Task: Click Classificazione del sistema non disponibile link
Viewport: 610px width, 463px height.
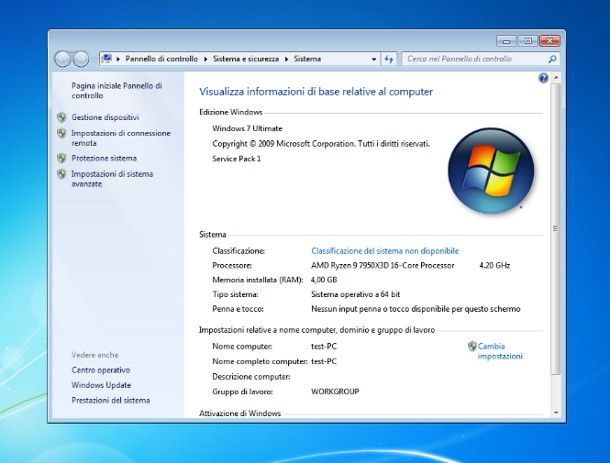Action: pos(385,251)
